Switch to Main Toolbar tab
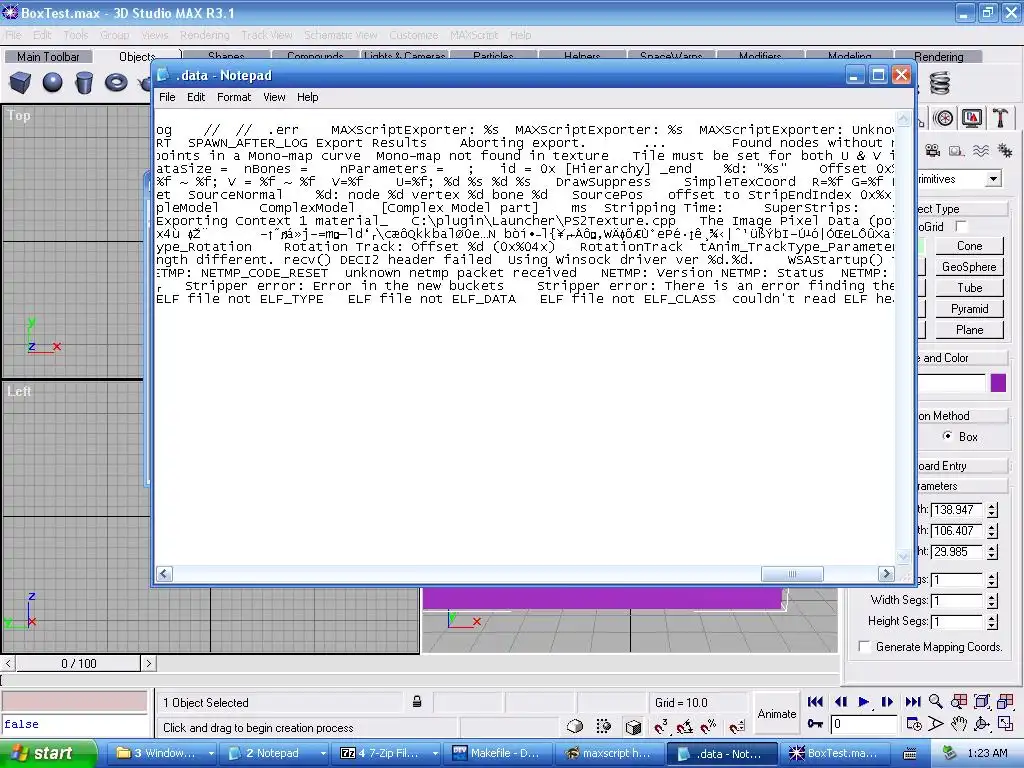 (x=48, y=57)
